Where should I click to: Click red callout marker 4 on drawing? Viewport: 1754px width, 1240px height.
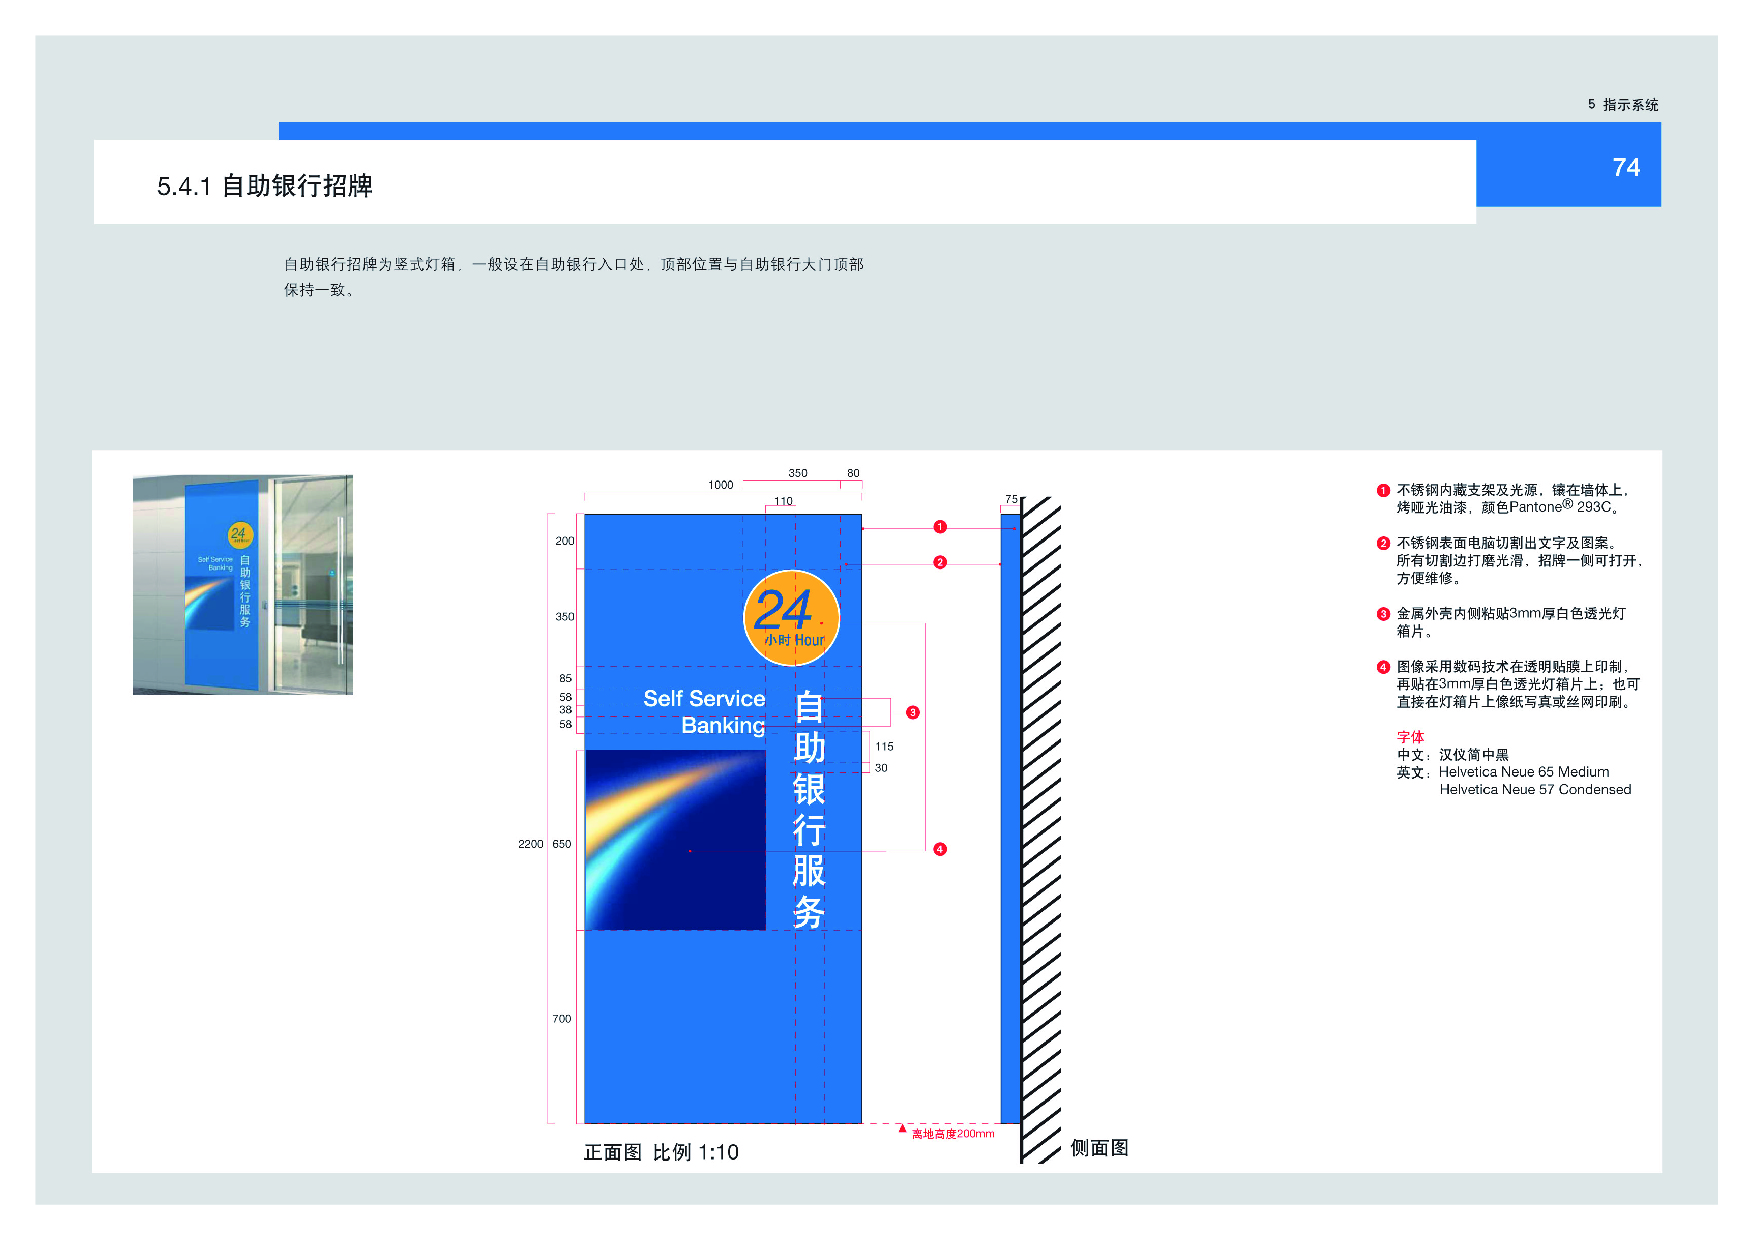[940, 849]
